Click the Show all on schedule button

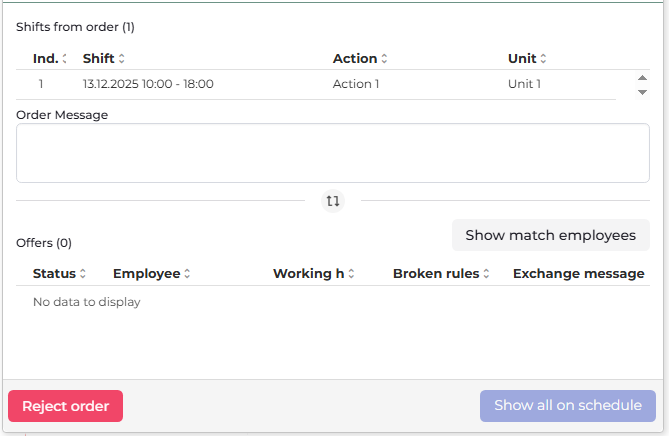568,406
